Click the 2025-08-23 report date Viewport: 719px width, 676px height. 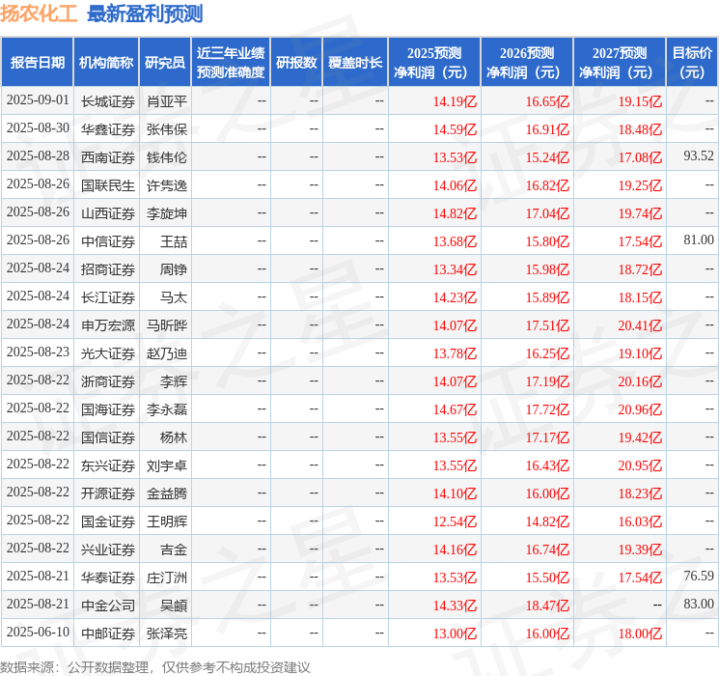tap(38, 352)
